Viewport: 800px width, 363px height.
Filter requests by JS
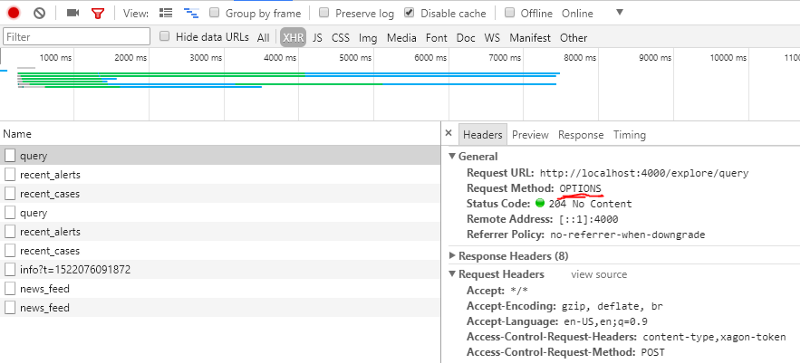[x=317, y=38]
